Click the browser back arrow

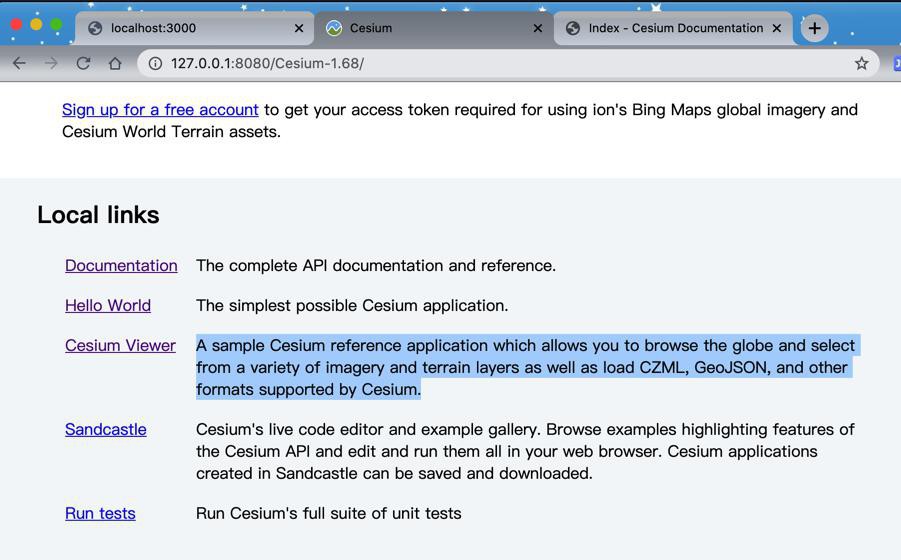[19, 63]
